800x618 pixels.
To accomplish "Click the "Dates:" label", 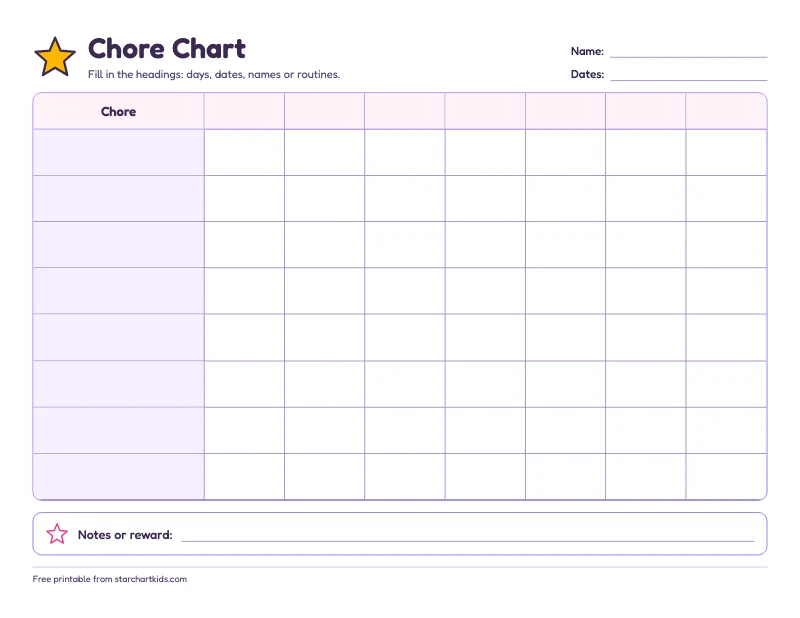I will click(587, 74).
